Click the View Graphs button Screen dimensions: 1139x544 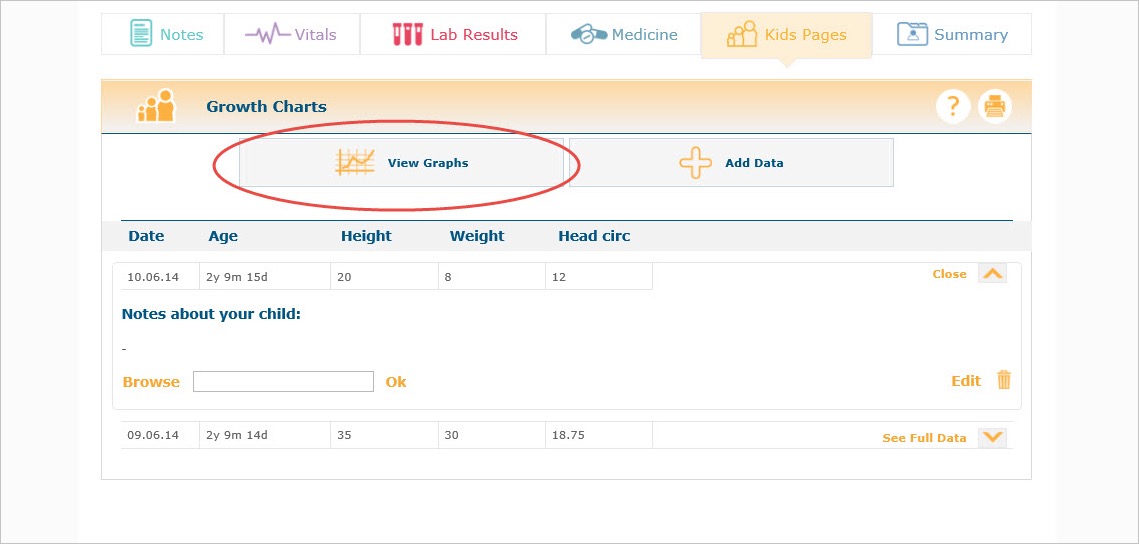tap(401, 163)
